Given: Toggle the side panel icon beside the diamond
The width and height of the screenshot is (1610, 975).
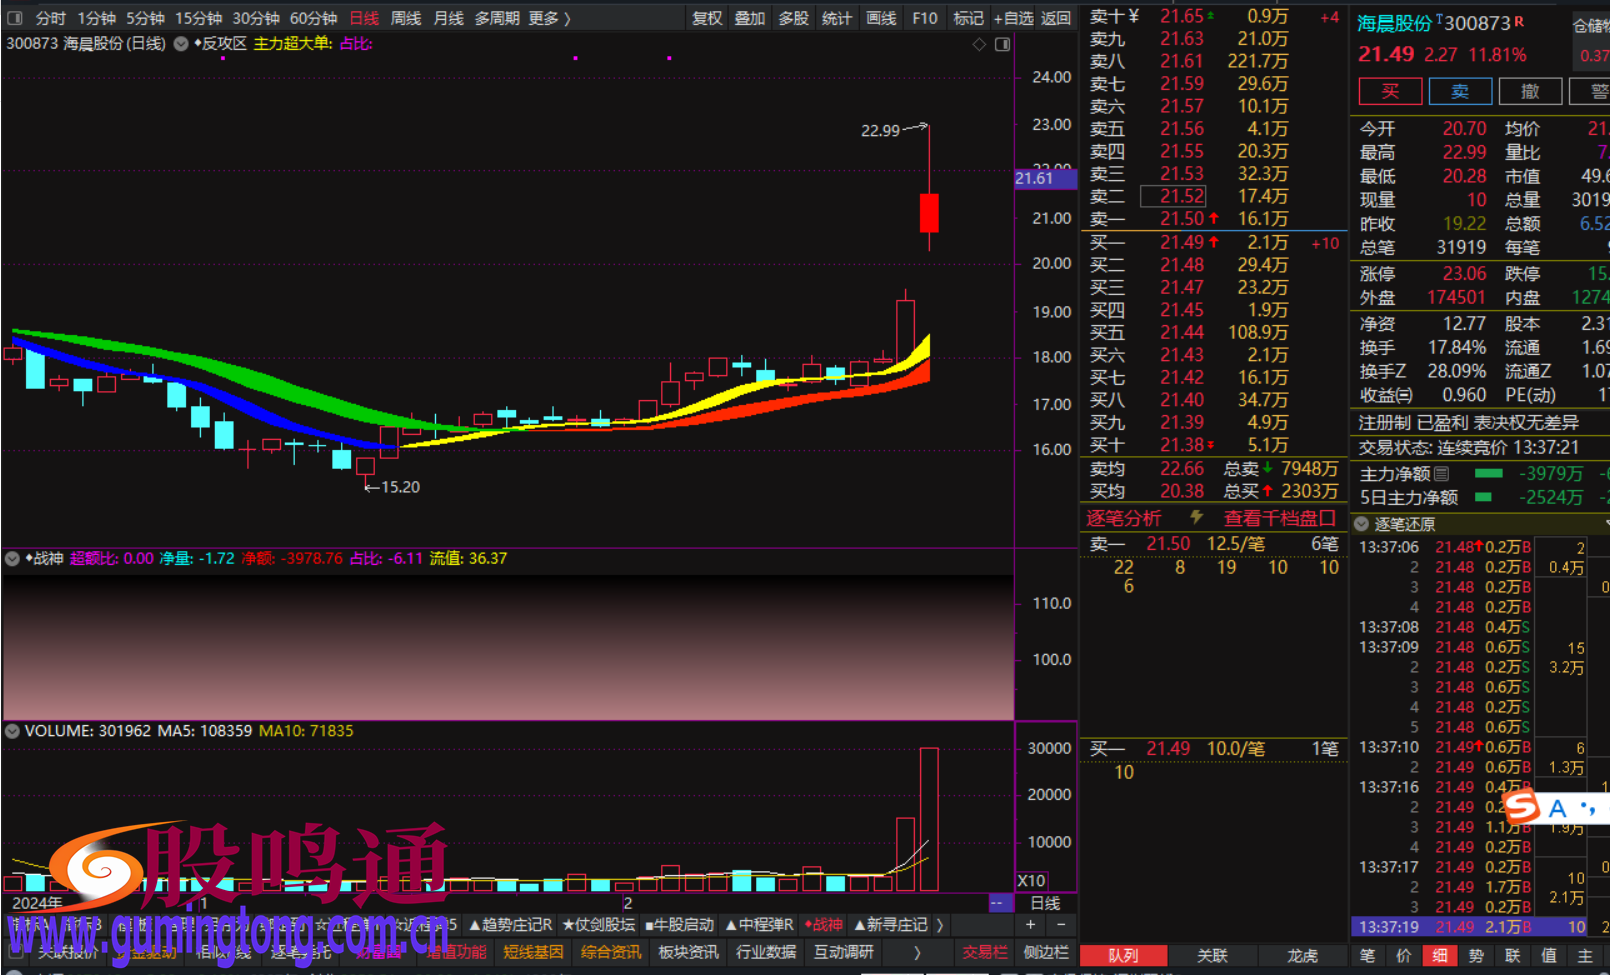Looking at the screenshot, I should pyautogui.click(x=1002, y=44).
